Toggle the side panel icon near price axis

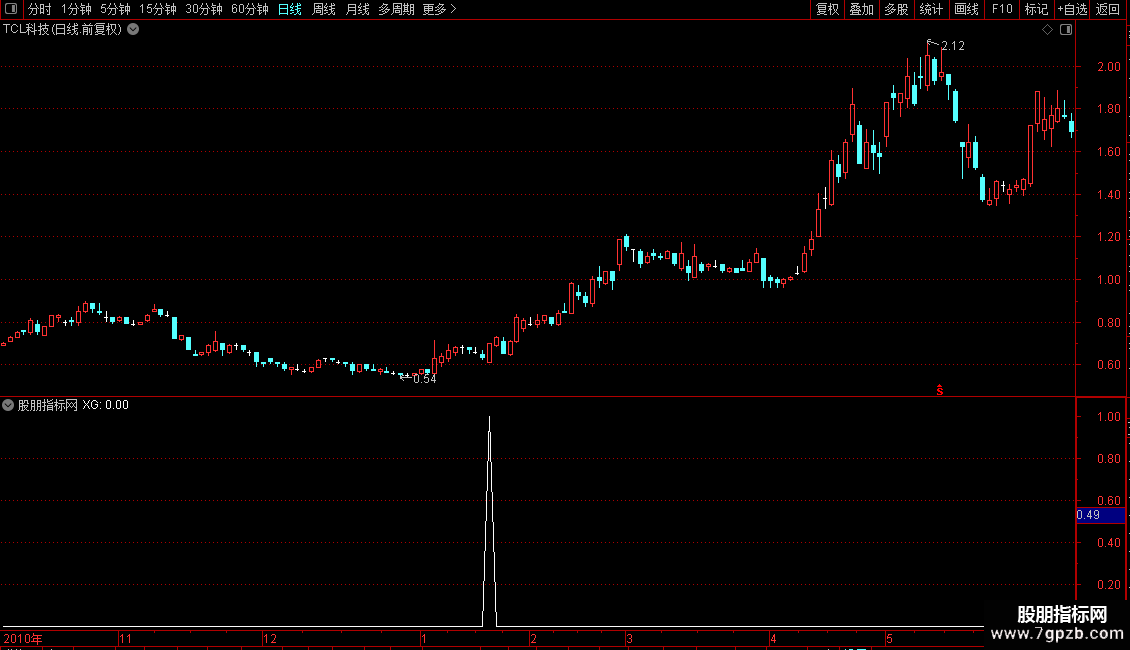pyautogui.click(x=1066, y=30)
